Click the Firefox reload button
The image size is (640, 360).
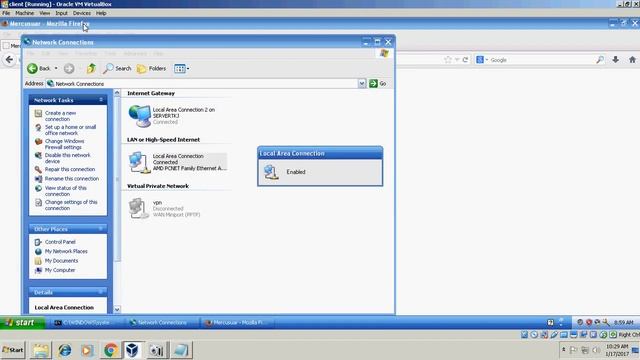[465, 60]
